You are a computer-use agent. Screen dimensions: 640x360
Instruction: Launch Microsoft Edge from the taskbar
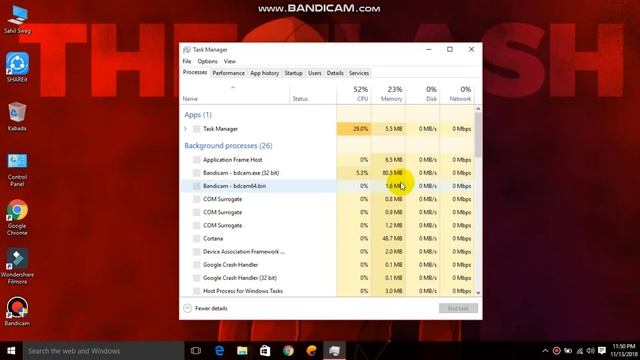pos(219,351)
